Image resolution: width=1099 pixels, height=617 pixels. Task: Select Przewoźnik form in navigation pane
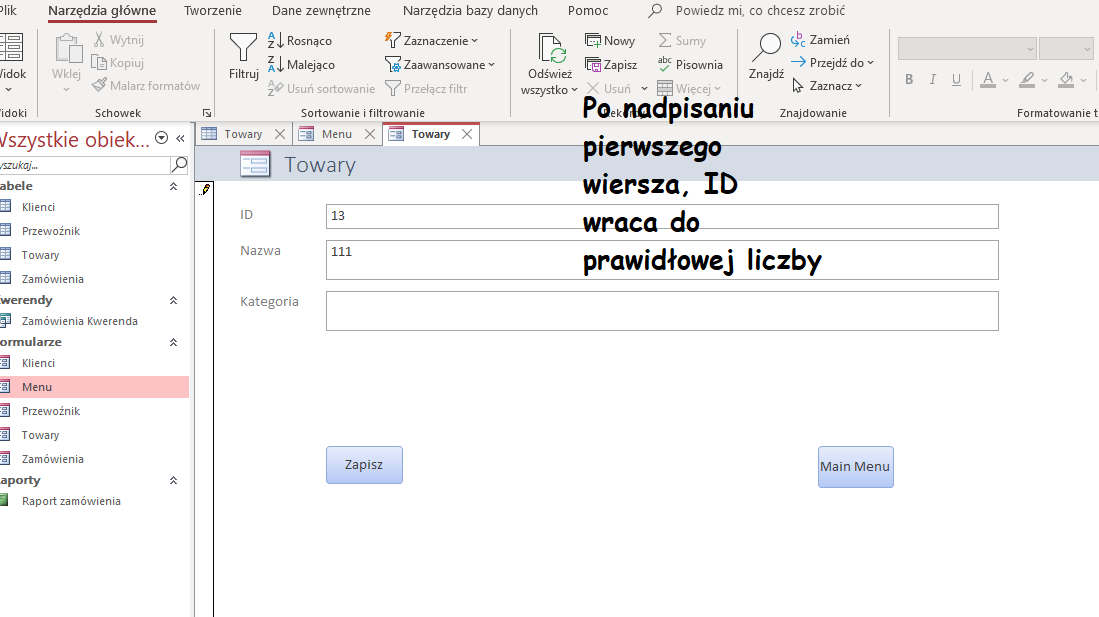(50, 411)
